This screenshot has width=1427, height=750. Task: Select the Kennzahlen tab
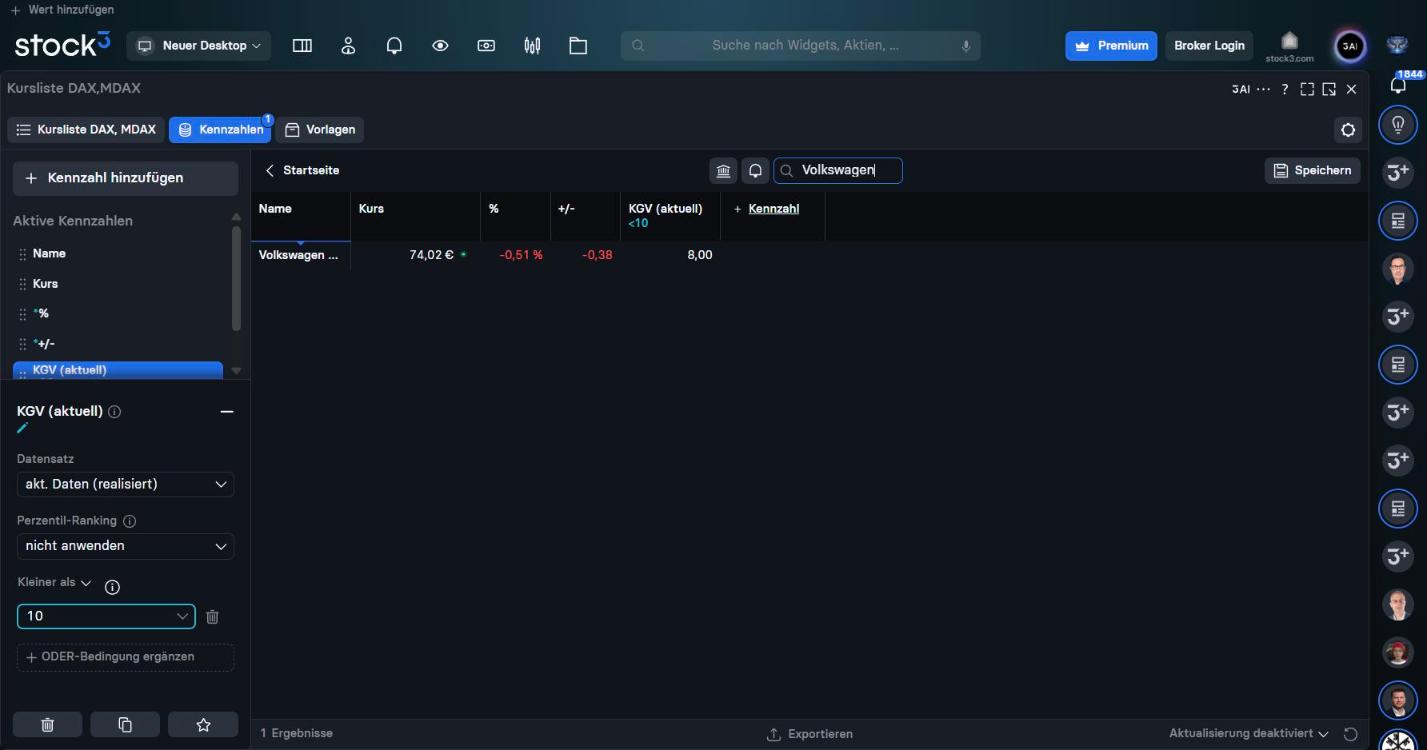pyautogui.click(x=220, y=130)
